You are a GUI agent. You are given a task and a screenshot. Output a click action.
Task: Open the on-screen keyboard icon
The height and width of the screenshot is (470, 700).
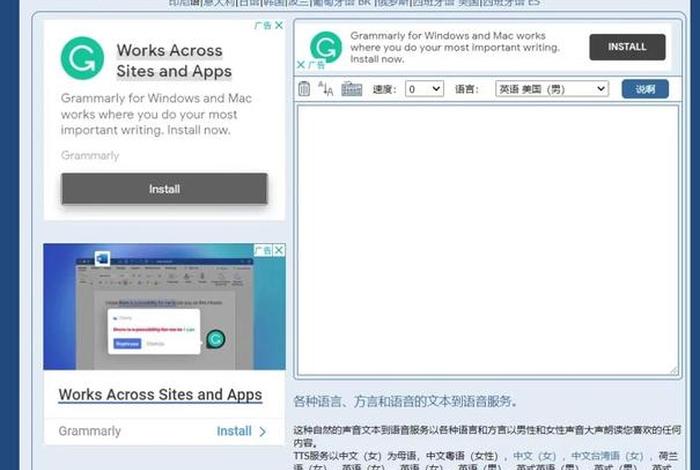point(352,89)
